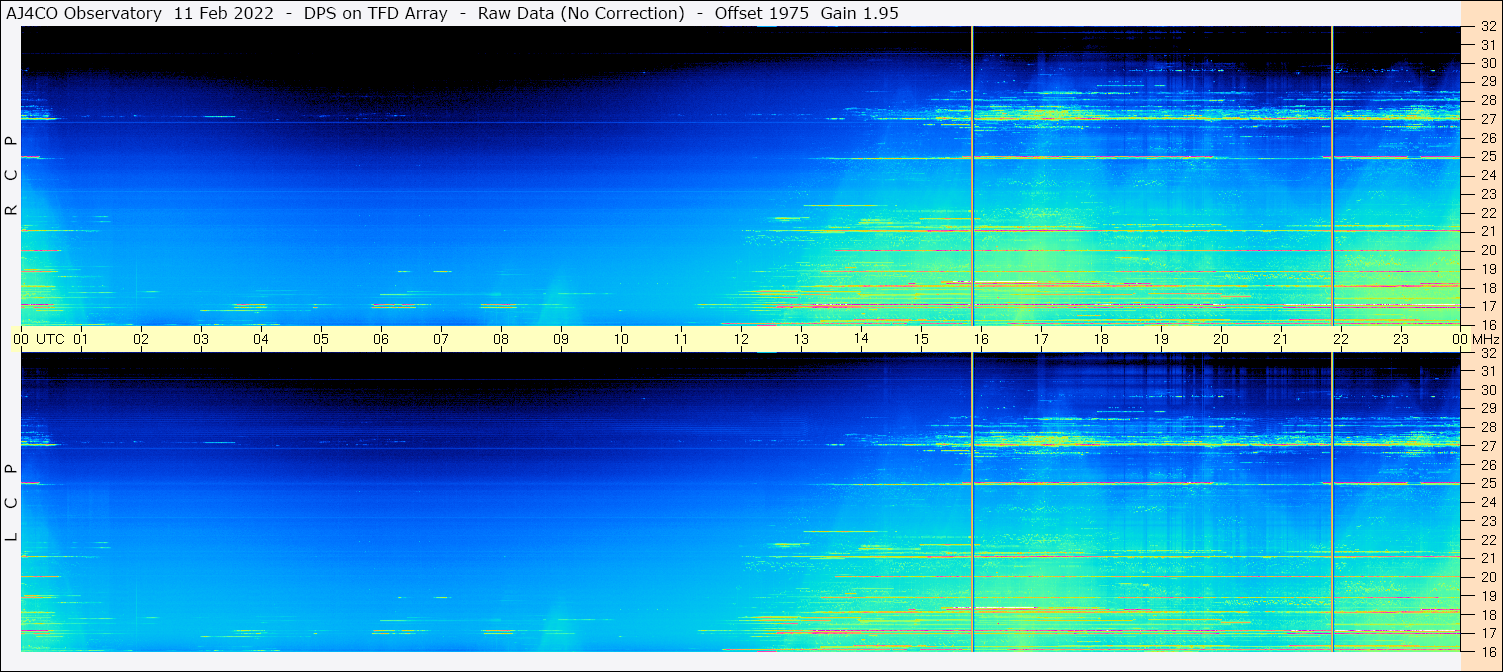Screen dimensions: 1503x672
Task: Click hour label 02 on time axis
Action: 141,339
